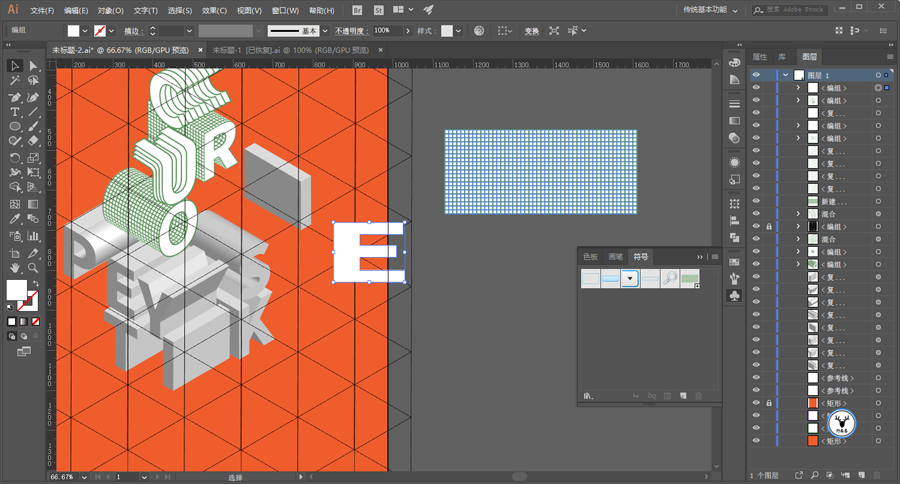Hide 图层 1 using its eye icon
The width and height of the screenshot is (900, 484).
757,75
